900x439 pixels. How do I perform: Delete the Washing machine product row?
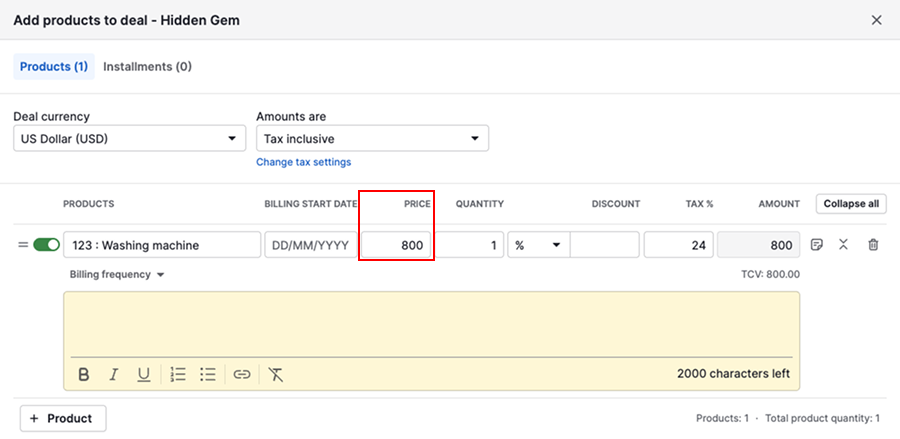[x=873, y=245]
